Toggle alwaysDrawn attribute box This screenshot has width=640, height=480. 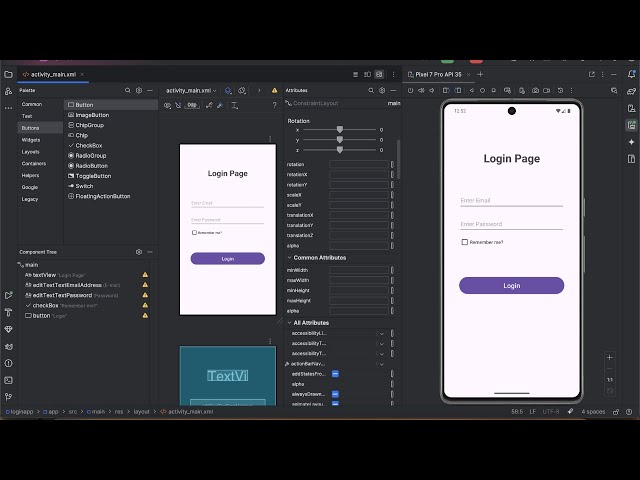(x=335, y=394)
